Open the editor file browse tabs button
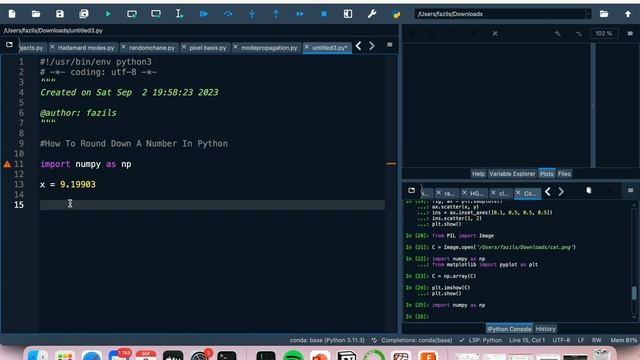This screenshot has height=360, width=640. click(9, 44)
